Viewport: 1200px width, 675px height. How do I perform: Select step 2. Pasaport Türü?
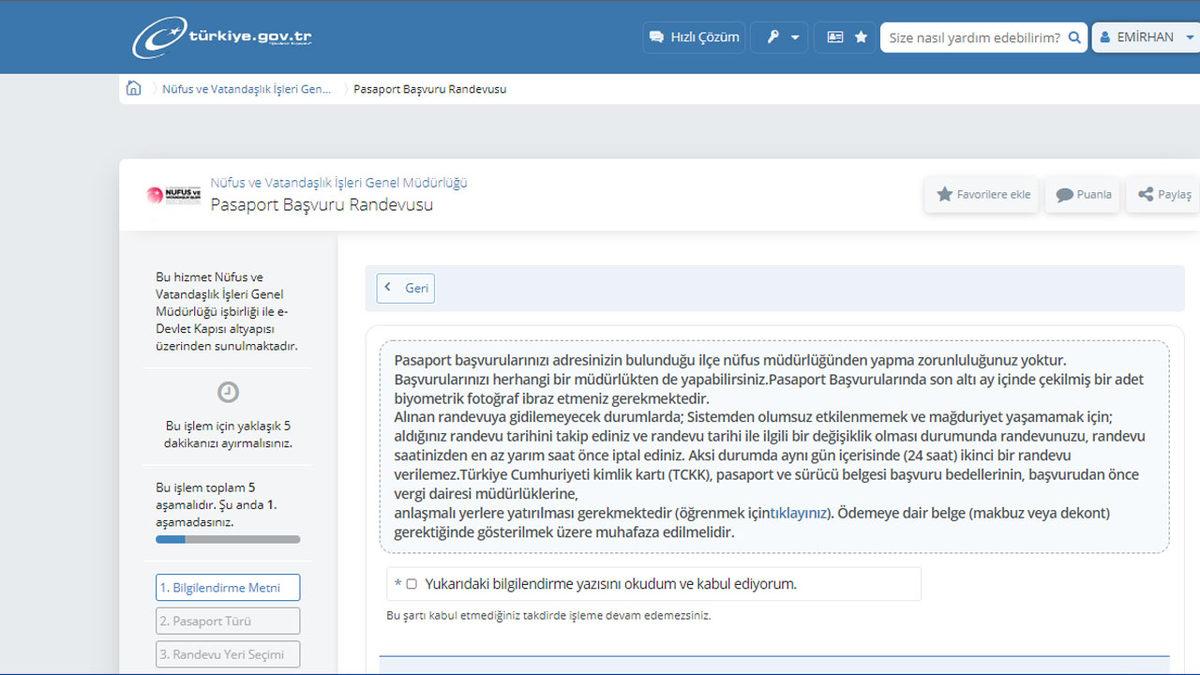(x=228, y=621)
